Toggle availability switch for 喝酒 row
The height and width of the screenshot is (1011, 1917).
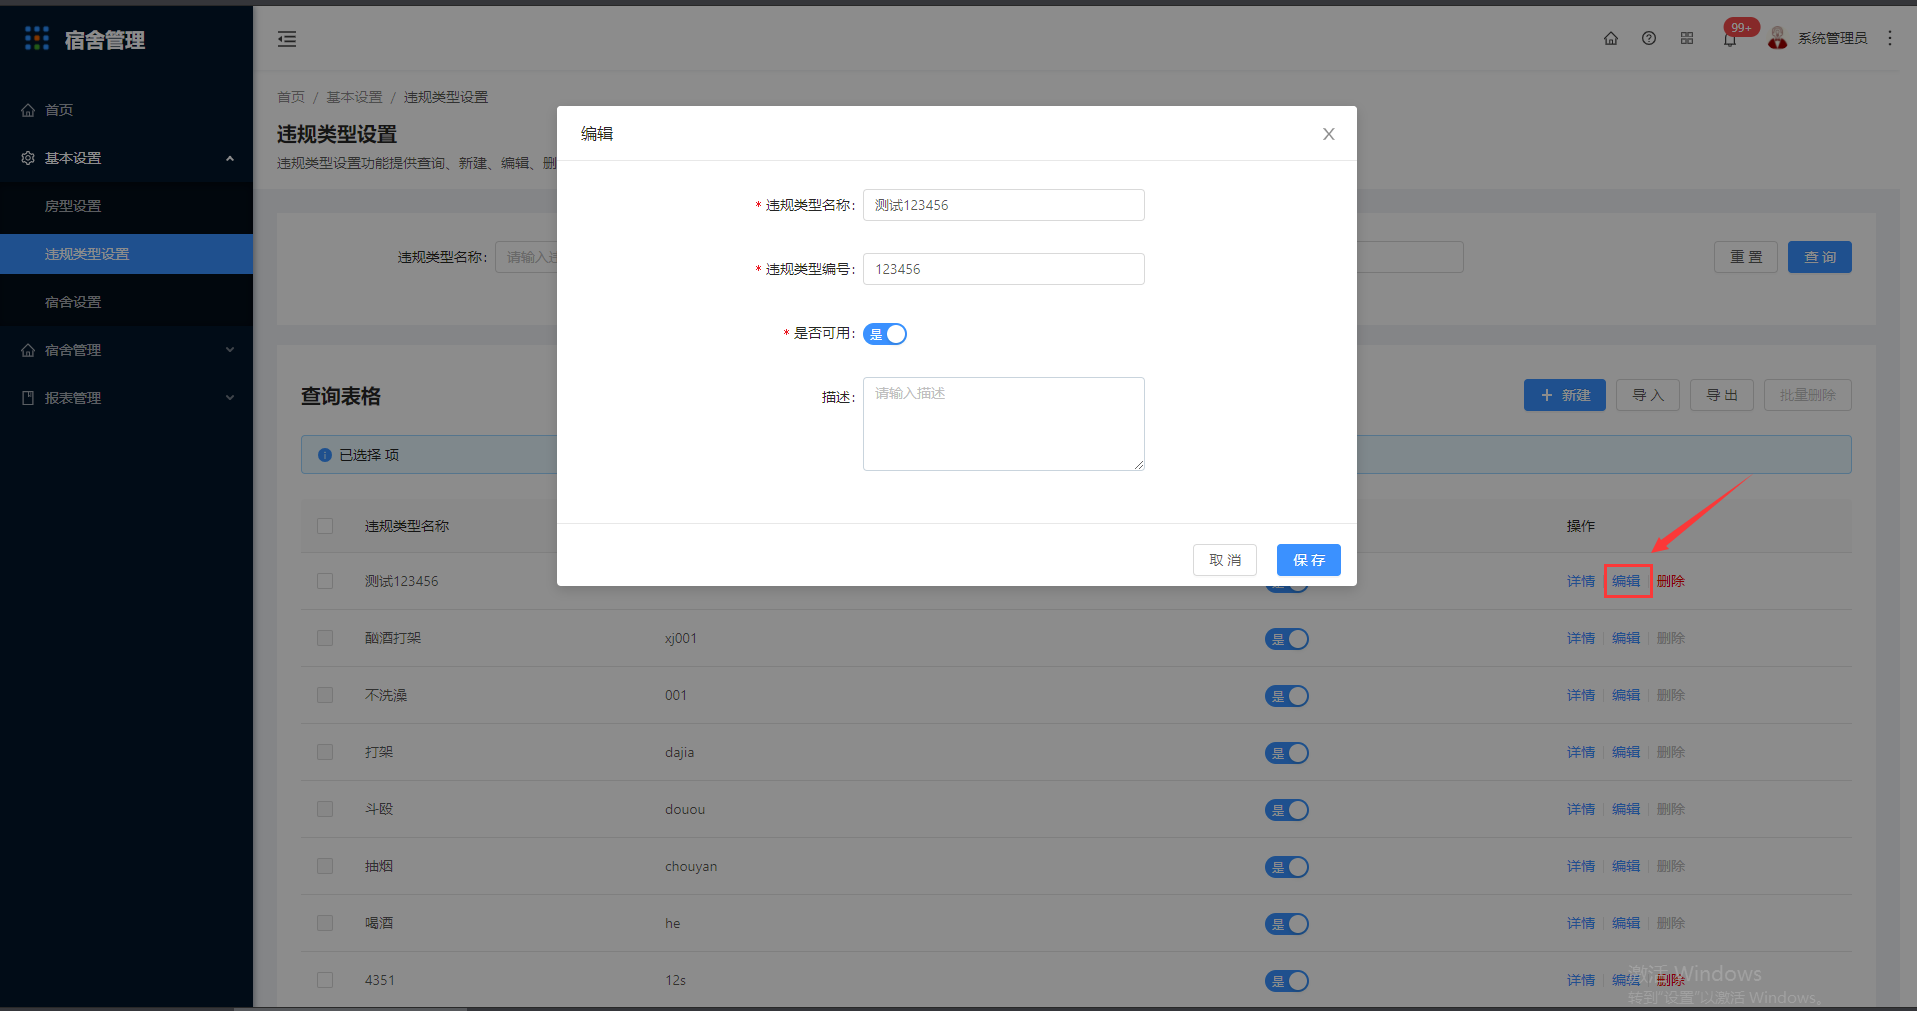[x=1287, y=924]
